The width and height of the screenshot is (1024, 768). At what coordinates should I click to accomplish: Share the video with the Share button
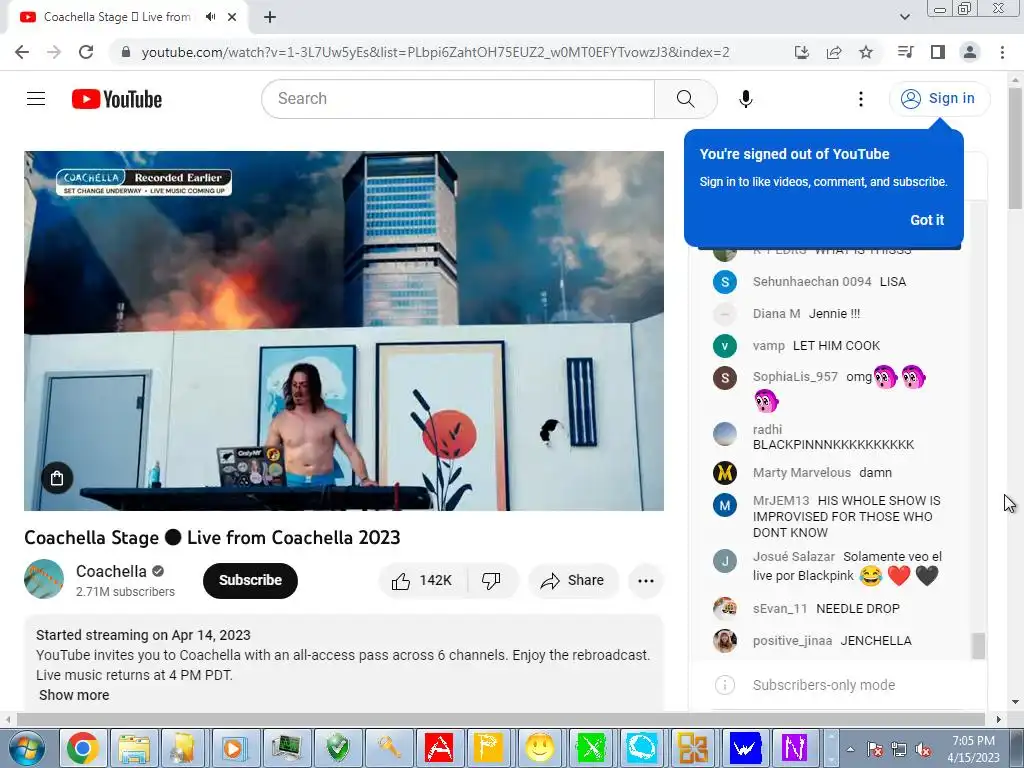coord(573,581)
